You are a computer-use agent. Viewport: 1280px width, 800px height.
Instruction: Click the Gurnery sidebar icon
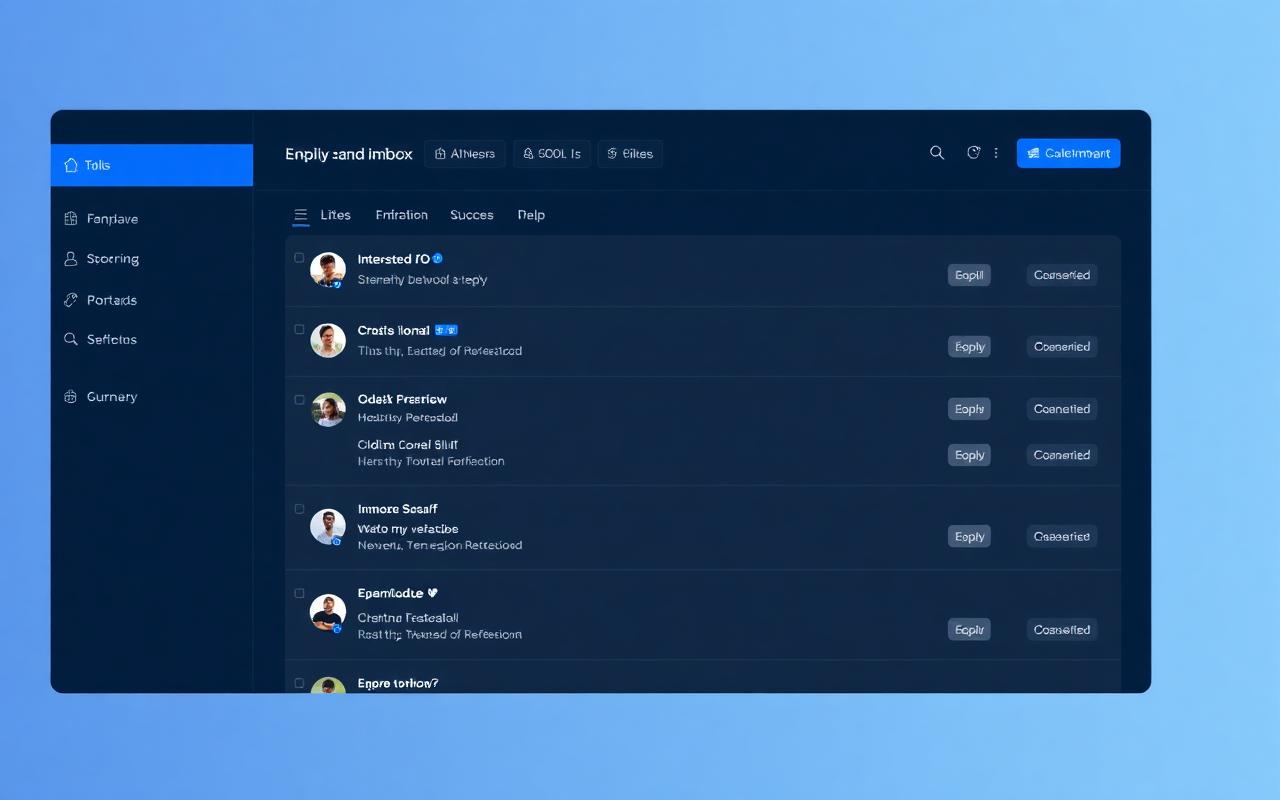tap(71, 396)
